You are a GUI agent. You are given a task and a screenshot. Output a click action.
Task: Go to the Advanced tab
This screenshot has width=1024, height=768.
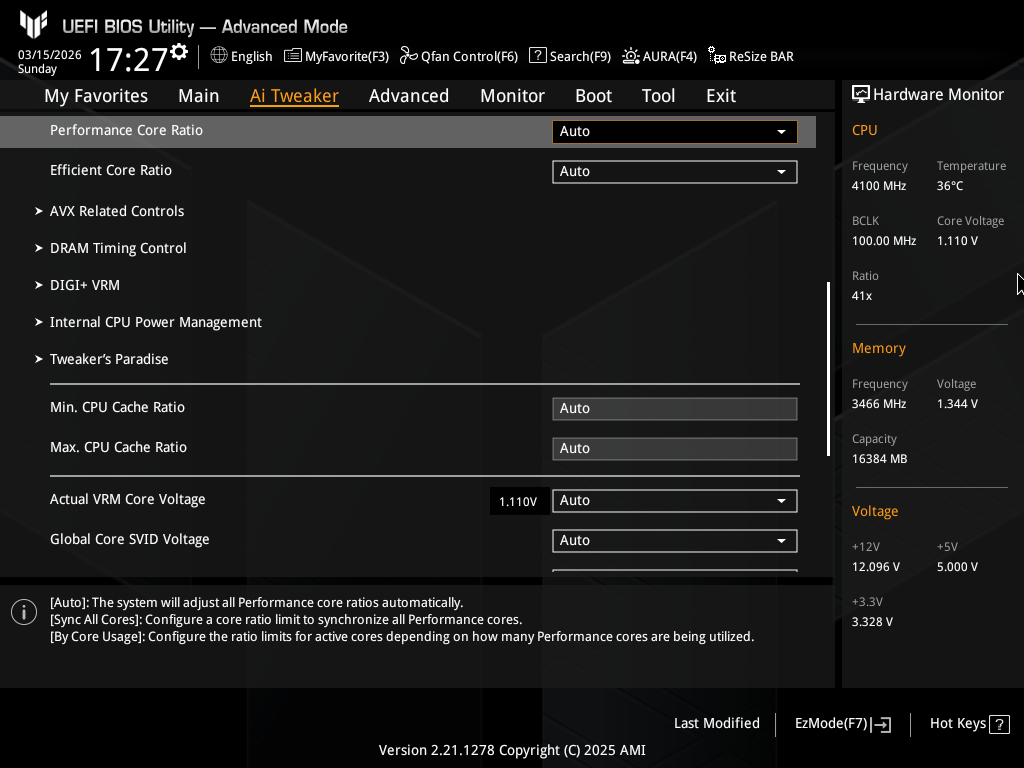[x=409, y=96]
